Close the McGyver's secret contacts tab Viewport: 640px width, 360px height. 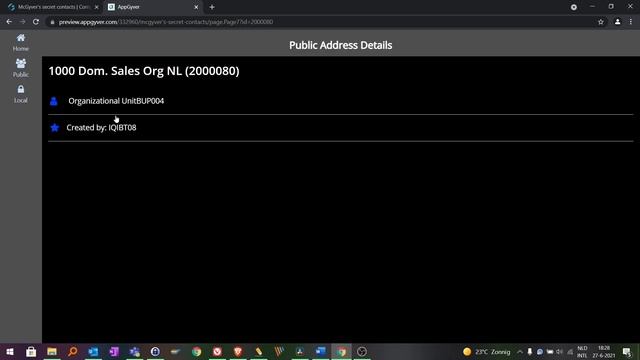97,7
